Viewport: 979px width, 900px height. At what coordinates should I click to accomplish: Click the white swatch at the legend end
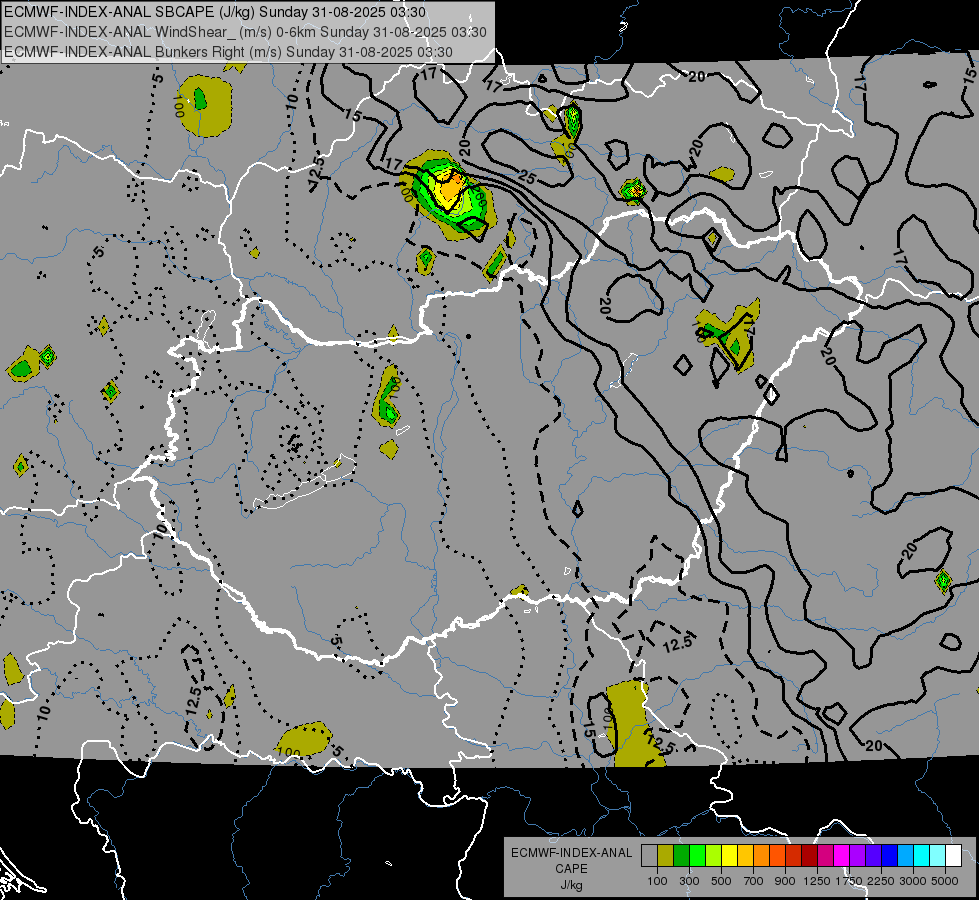point(953,855)
